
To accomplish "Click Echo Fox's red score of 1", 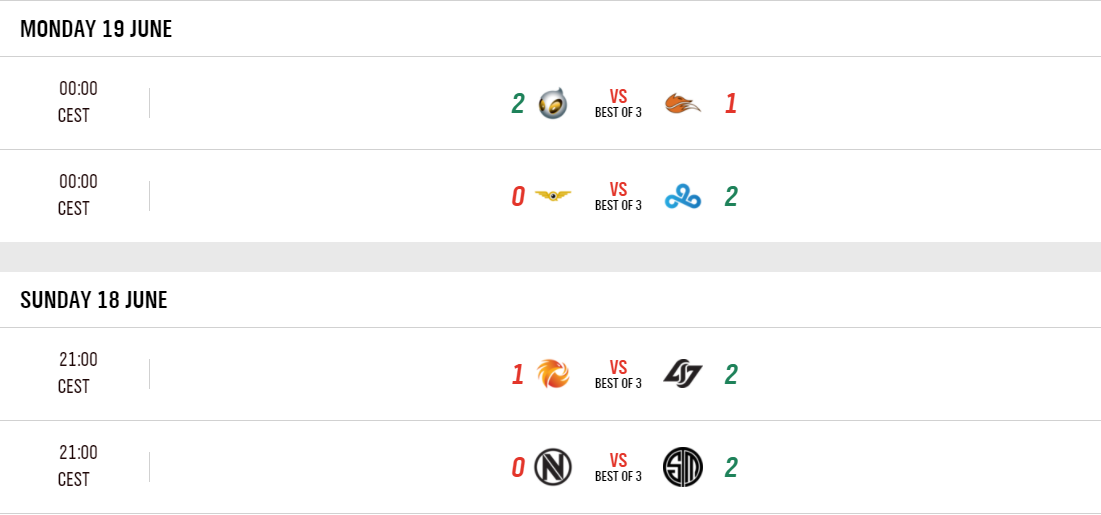I will [x=730, y=103].
